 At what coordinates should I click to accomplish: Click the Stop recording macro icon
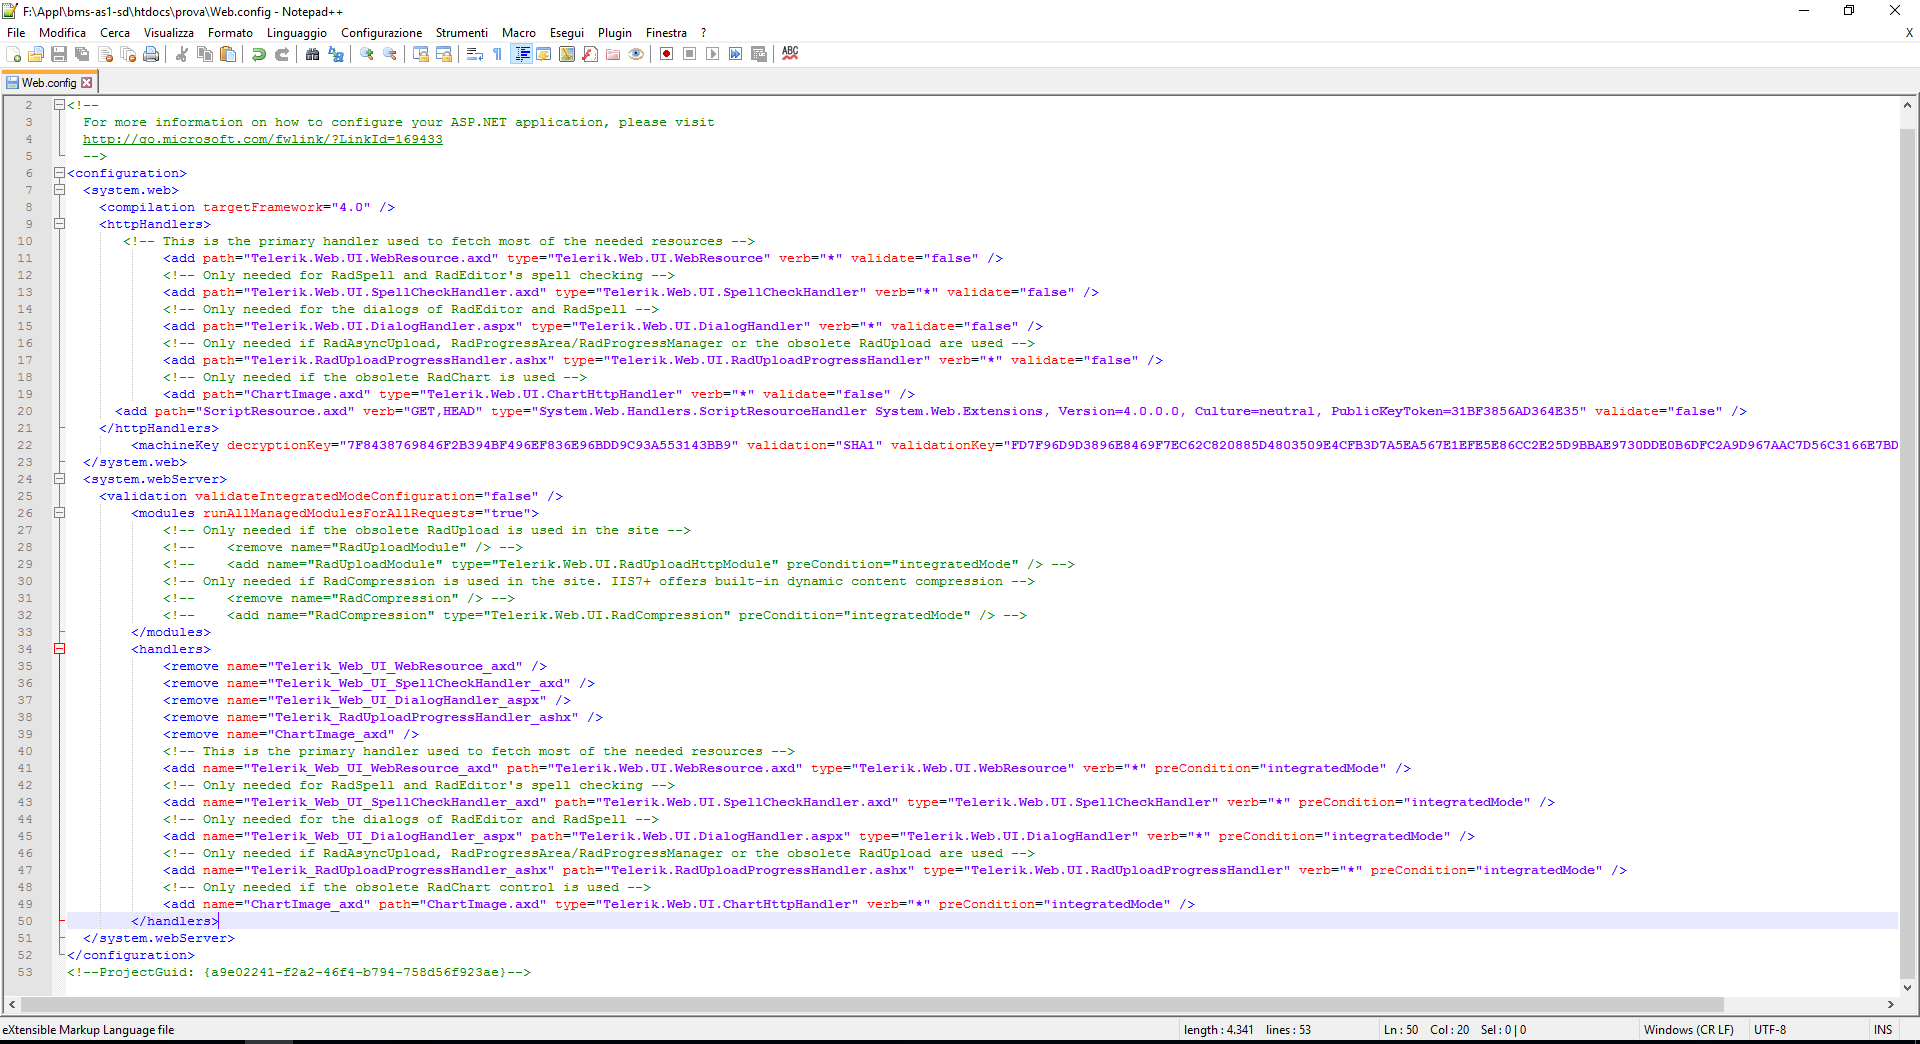click(689, 54)
